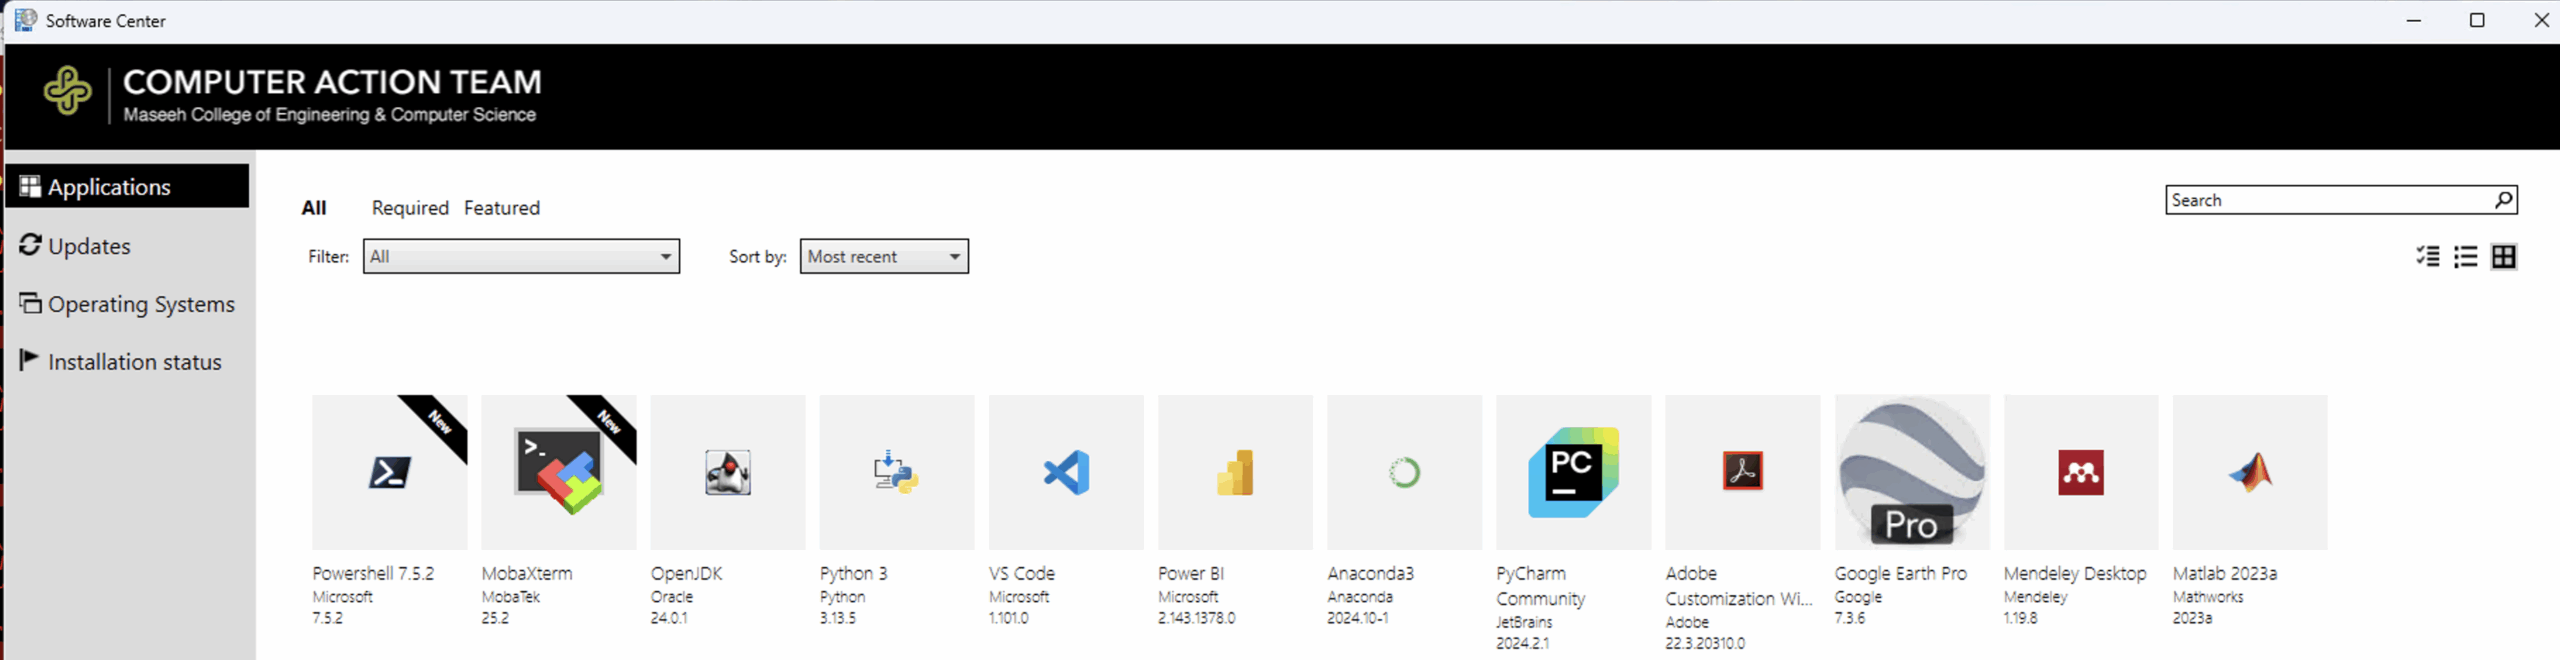
Task: Open the Filter dropdown set to All
Action: [521, 256]
